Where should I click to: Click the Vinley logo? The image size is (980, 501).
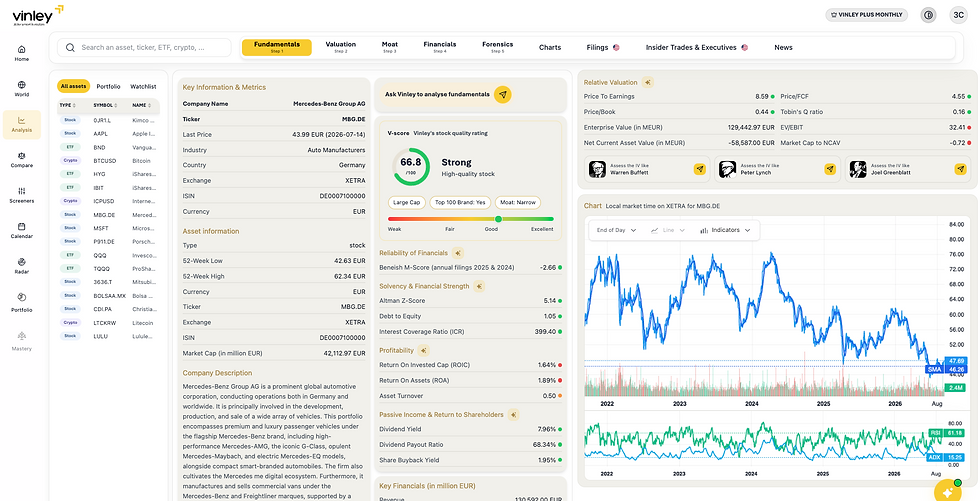[x=38, y=14]
